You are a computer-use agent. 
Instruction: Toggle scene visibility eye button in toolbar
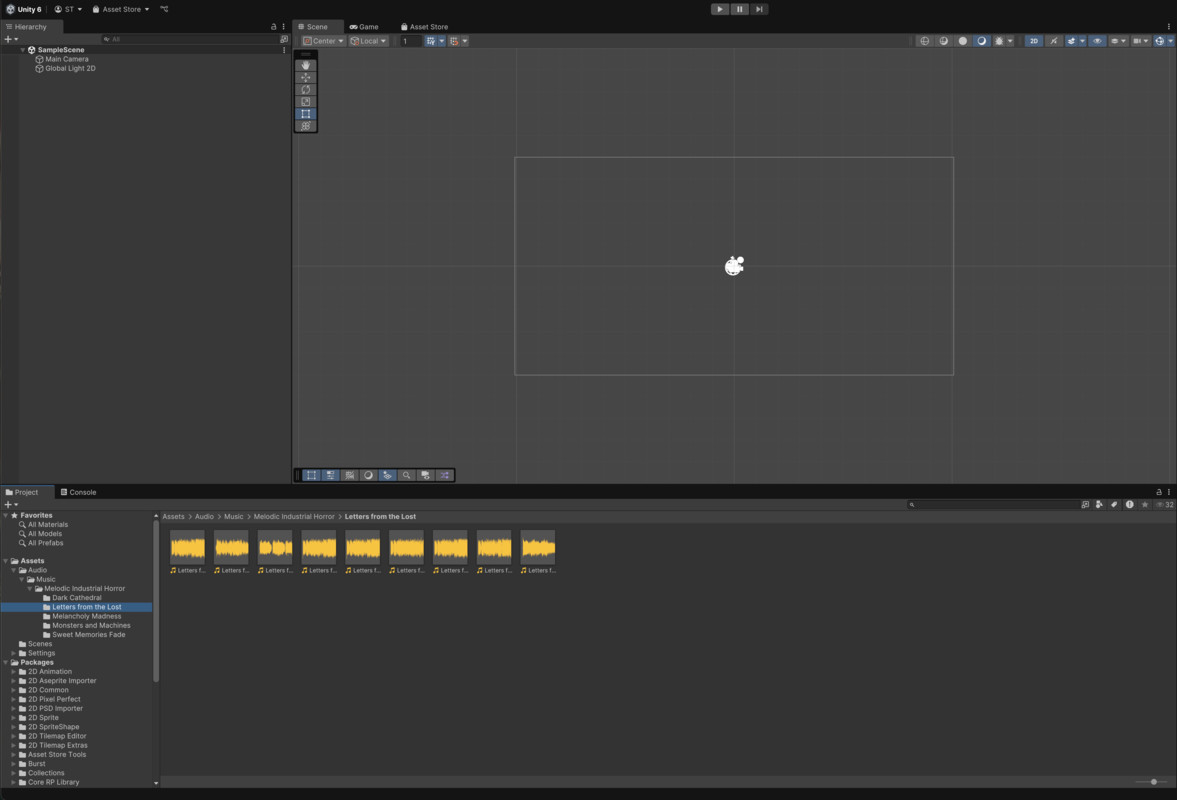coord(1097,41)
